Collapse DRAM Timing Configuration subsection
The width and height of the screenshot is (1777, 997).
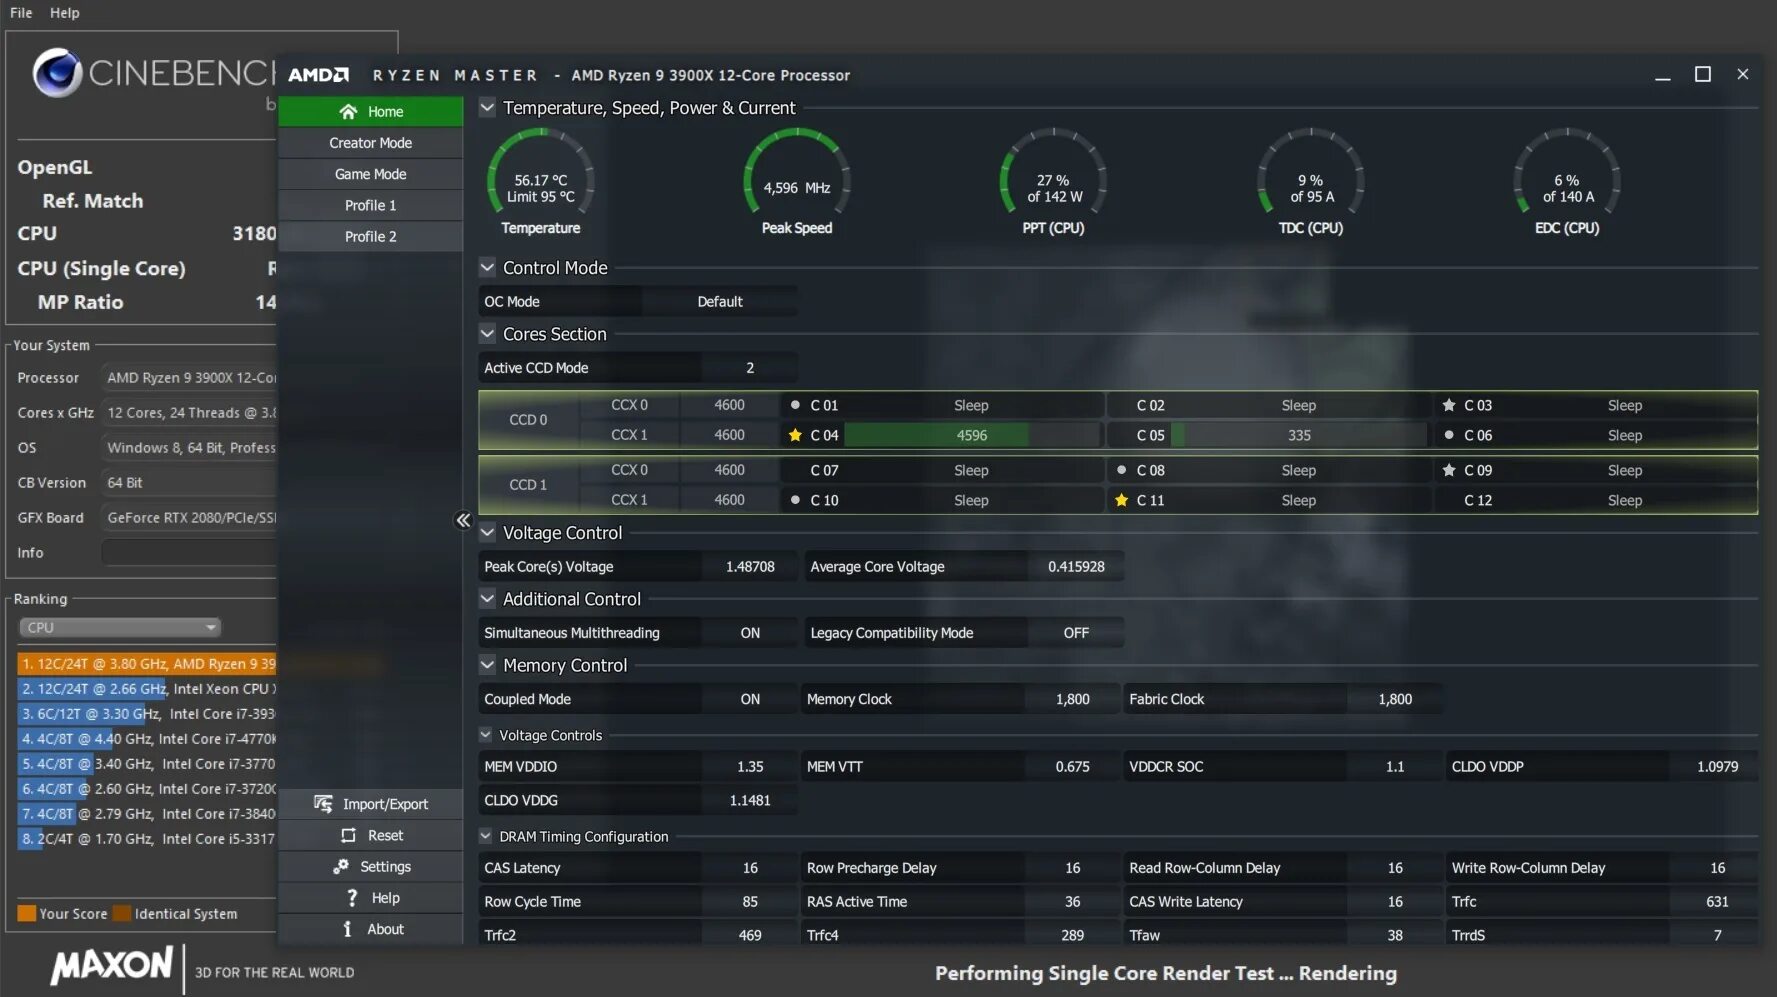[486, 835]
